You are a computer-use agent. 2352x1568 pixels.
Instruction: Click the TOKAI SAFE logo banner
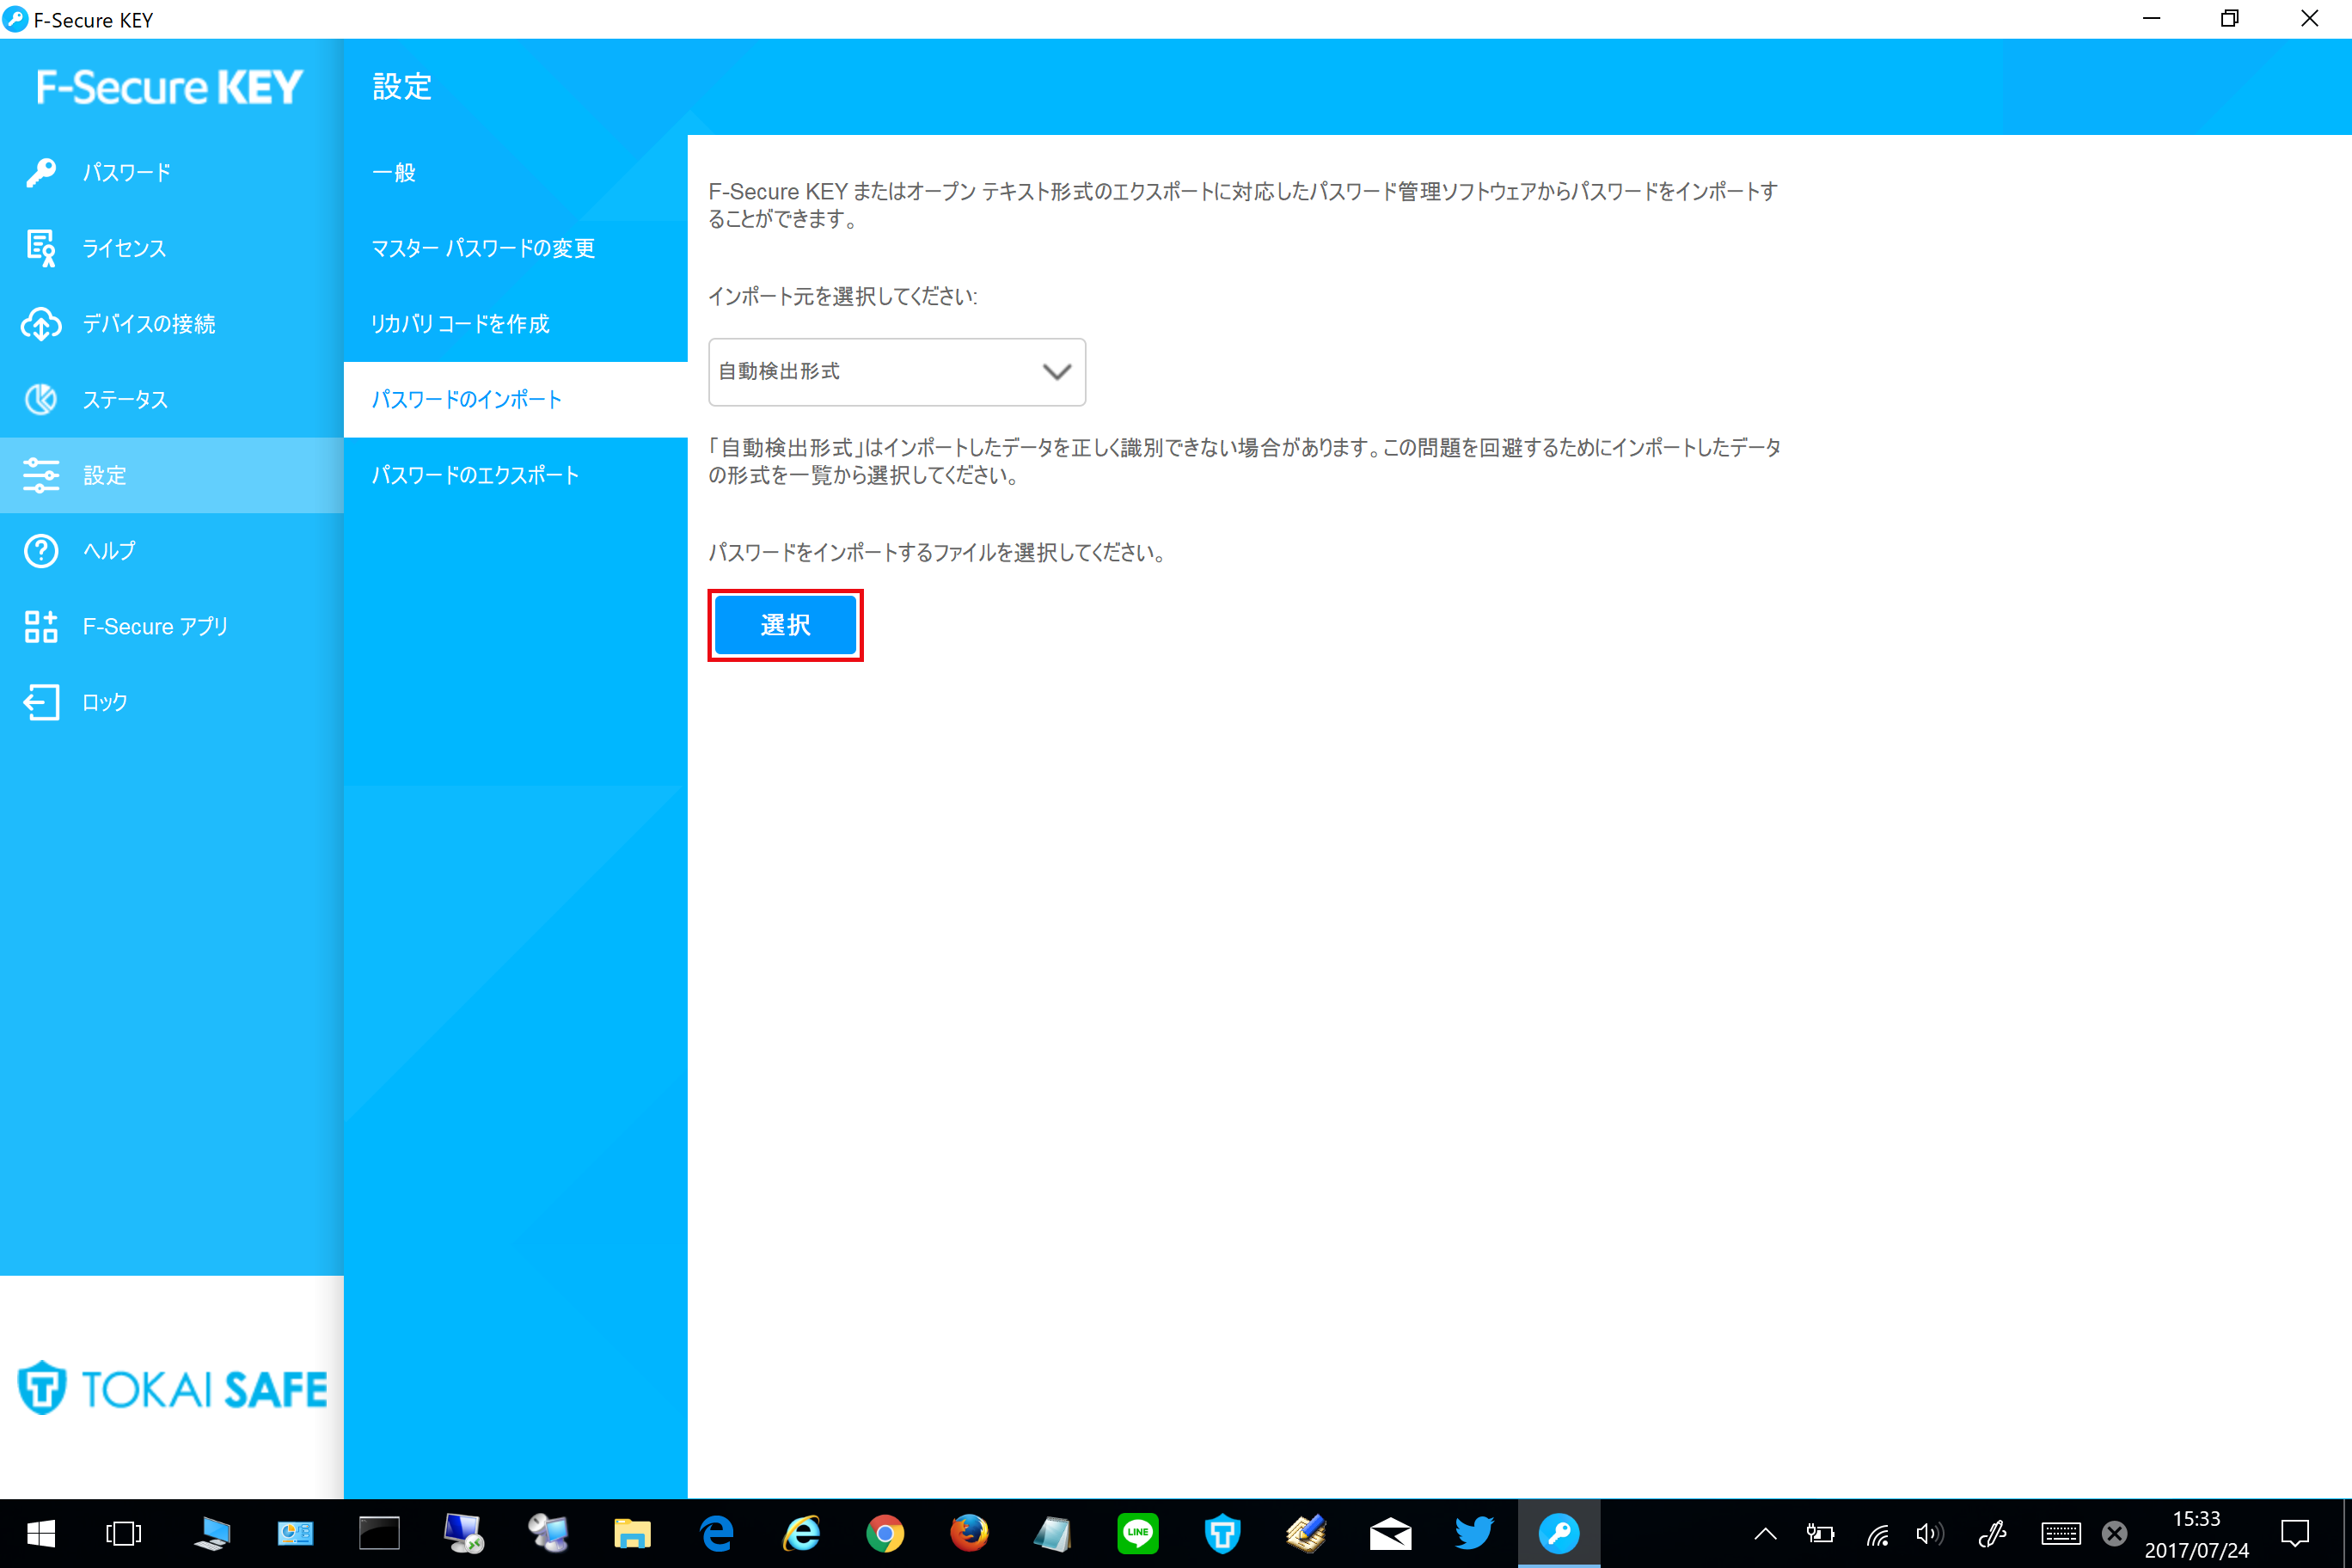tap(172, 1388)
